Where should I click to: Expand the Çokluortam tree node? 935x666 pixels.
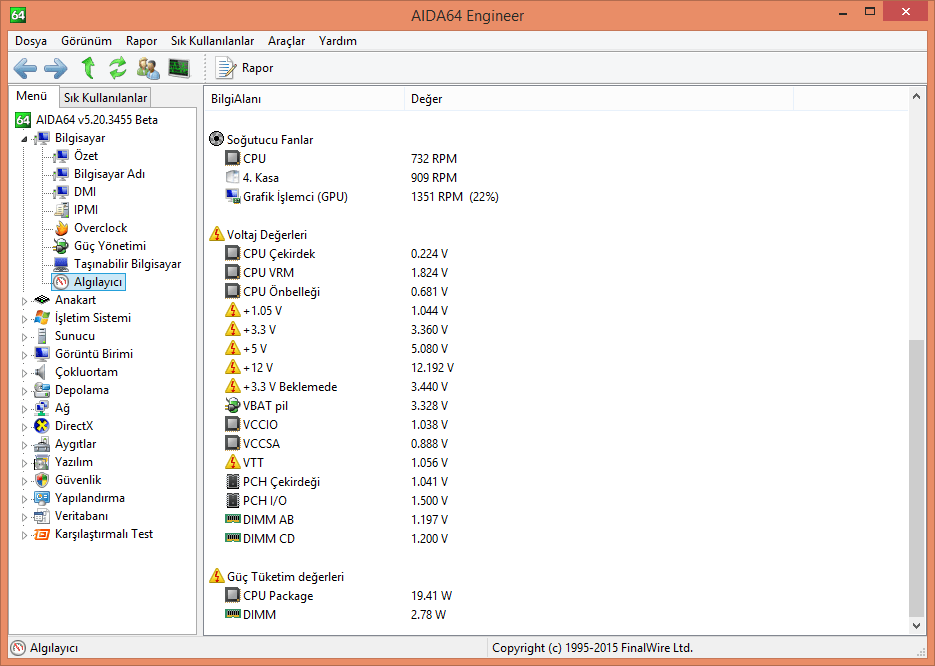click(x=24, y=373)
